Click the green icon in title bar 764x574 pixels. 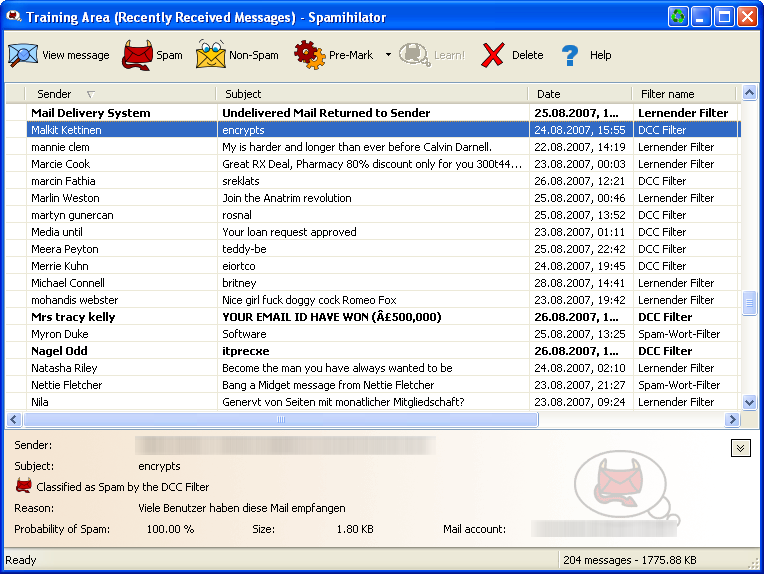pyautogui.click(x=679, y=16)
